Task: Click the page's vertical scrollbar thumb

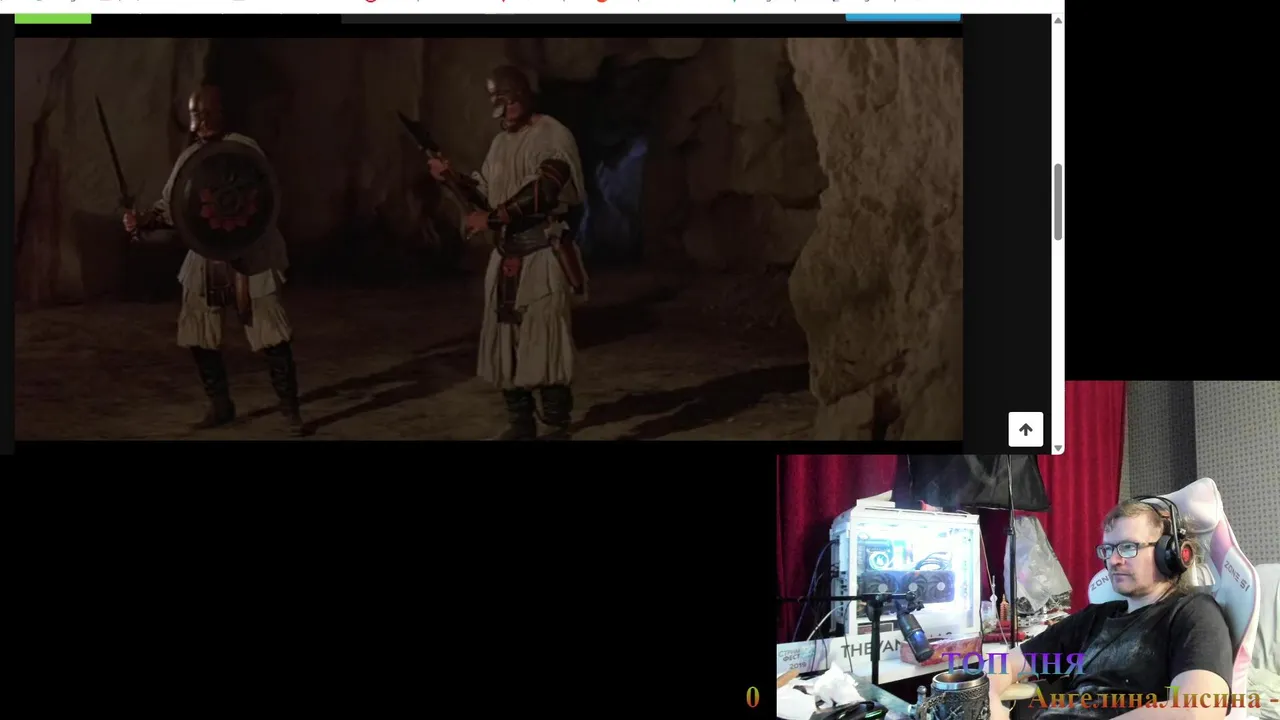Action: point(1058,201)
